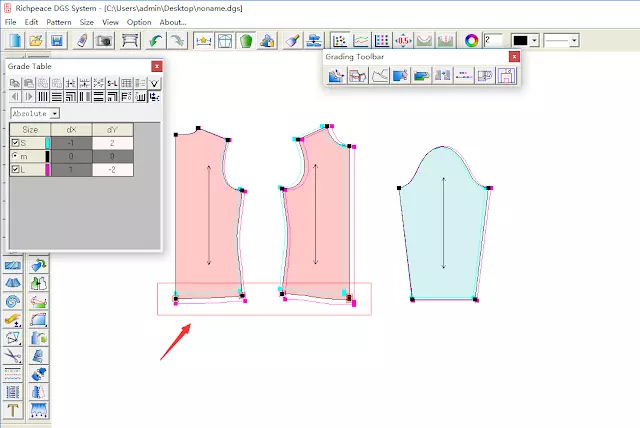Open the Absolute mode dropdown
This screenshot has width=640, height=428.
click(x=55, y=113)
